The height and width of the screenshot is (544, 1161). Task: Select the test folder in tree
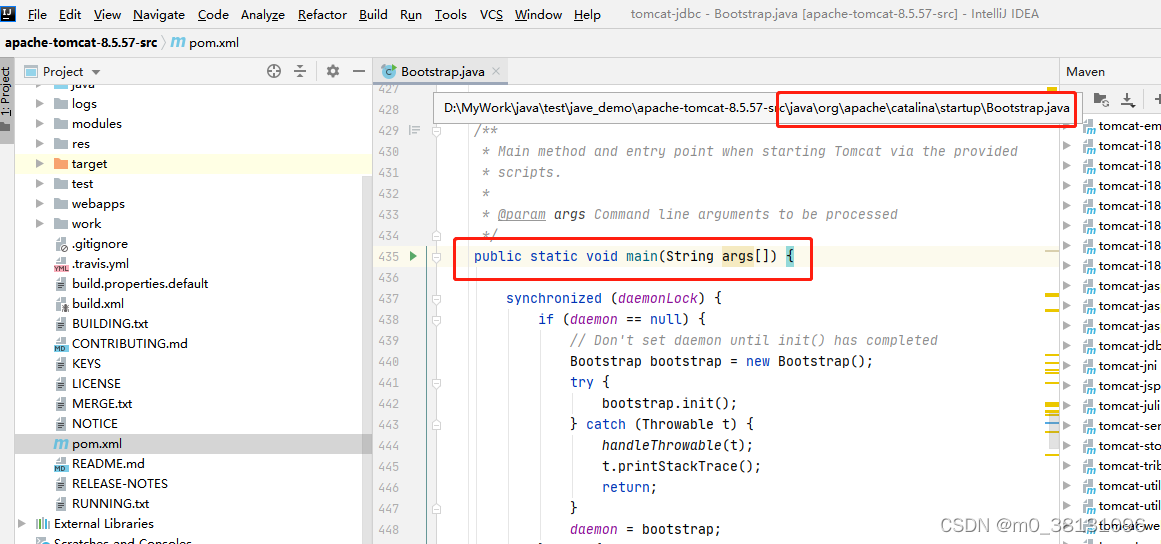click(x=193, y=184)
